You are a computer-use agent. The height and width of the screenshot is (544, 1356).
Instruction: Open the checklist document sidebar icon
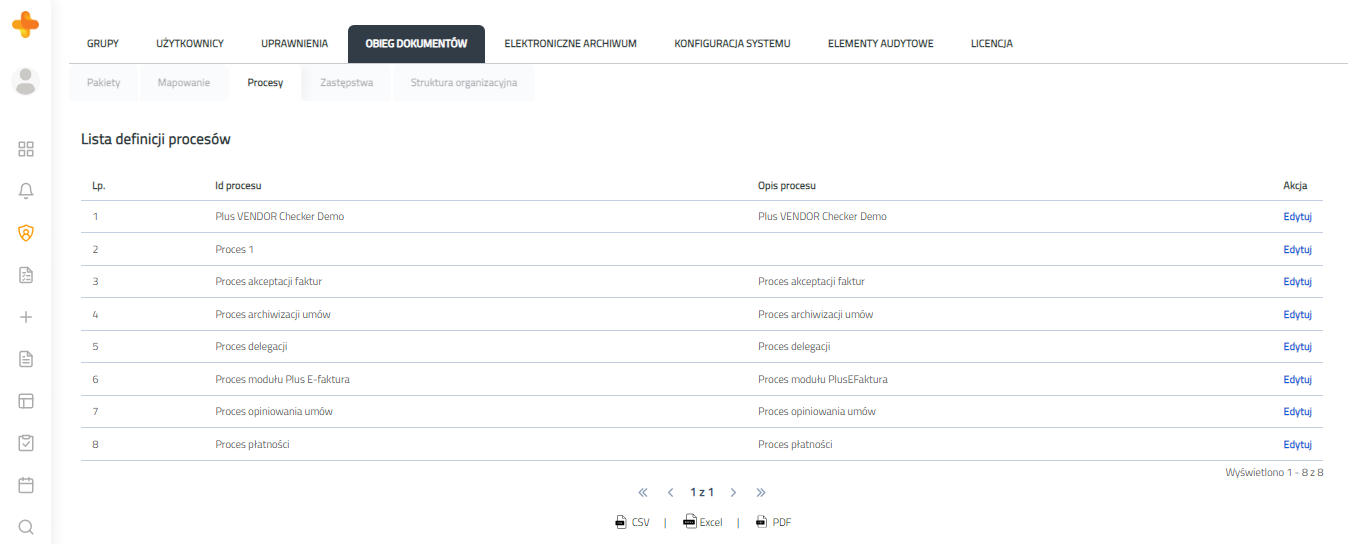click(26, 275)
